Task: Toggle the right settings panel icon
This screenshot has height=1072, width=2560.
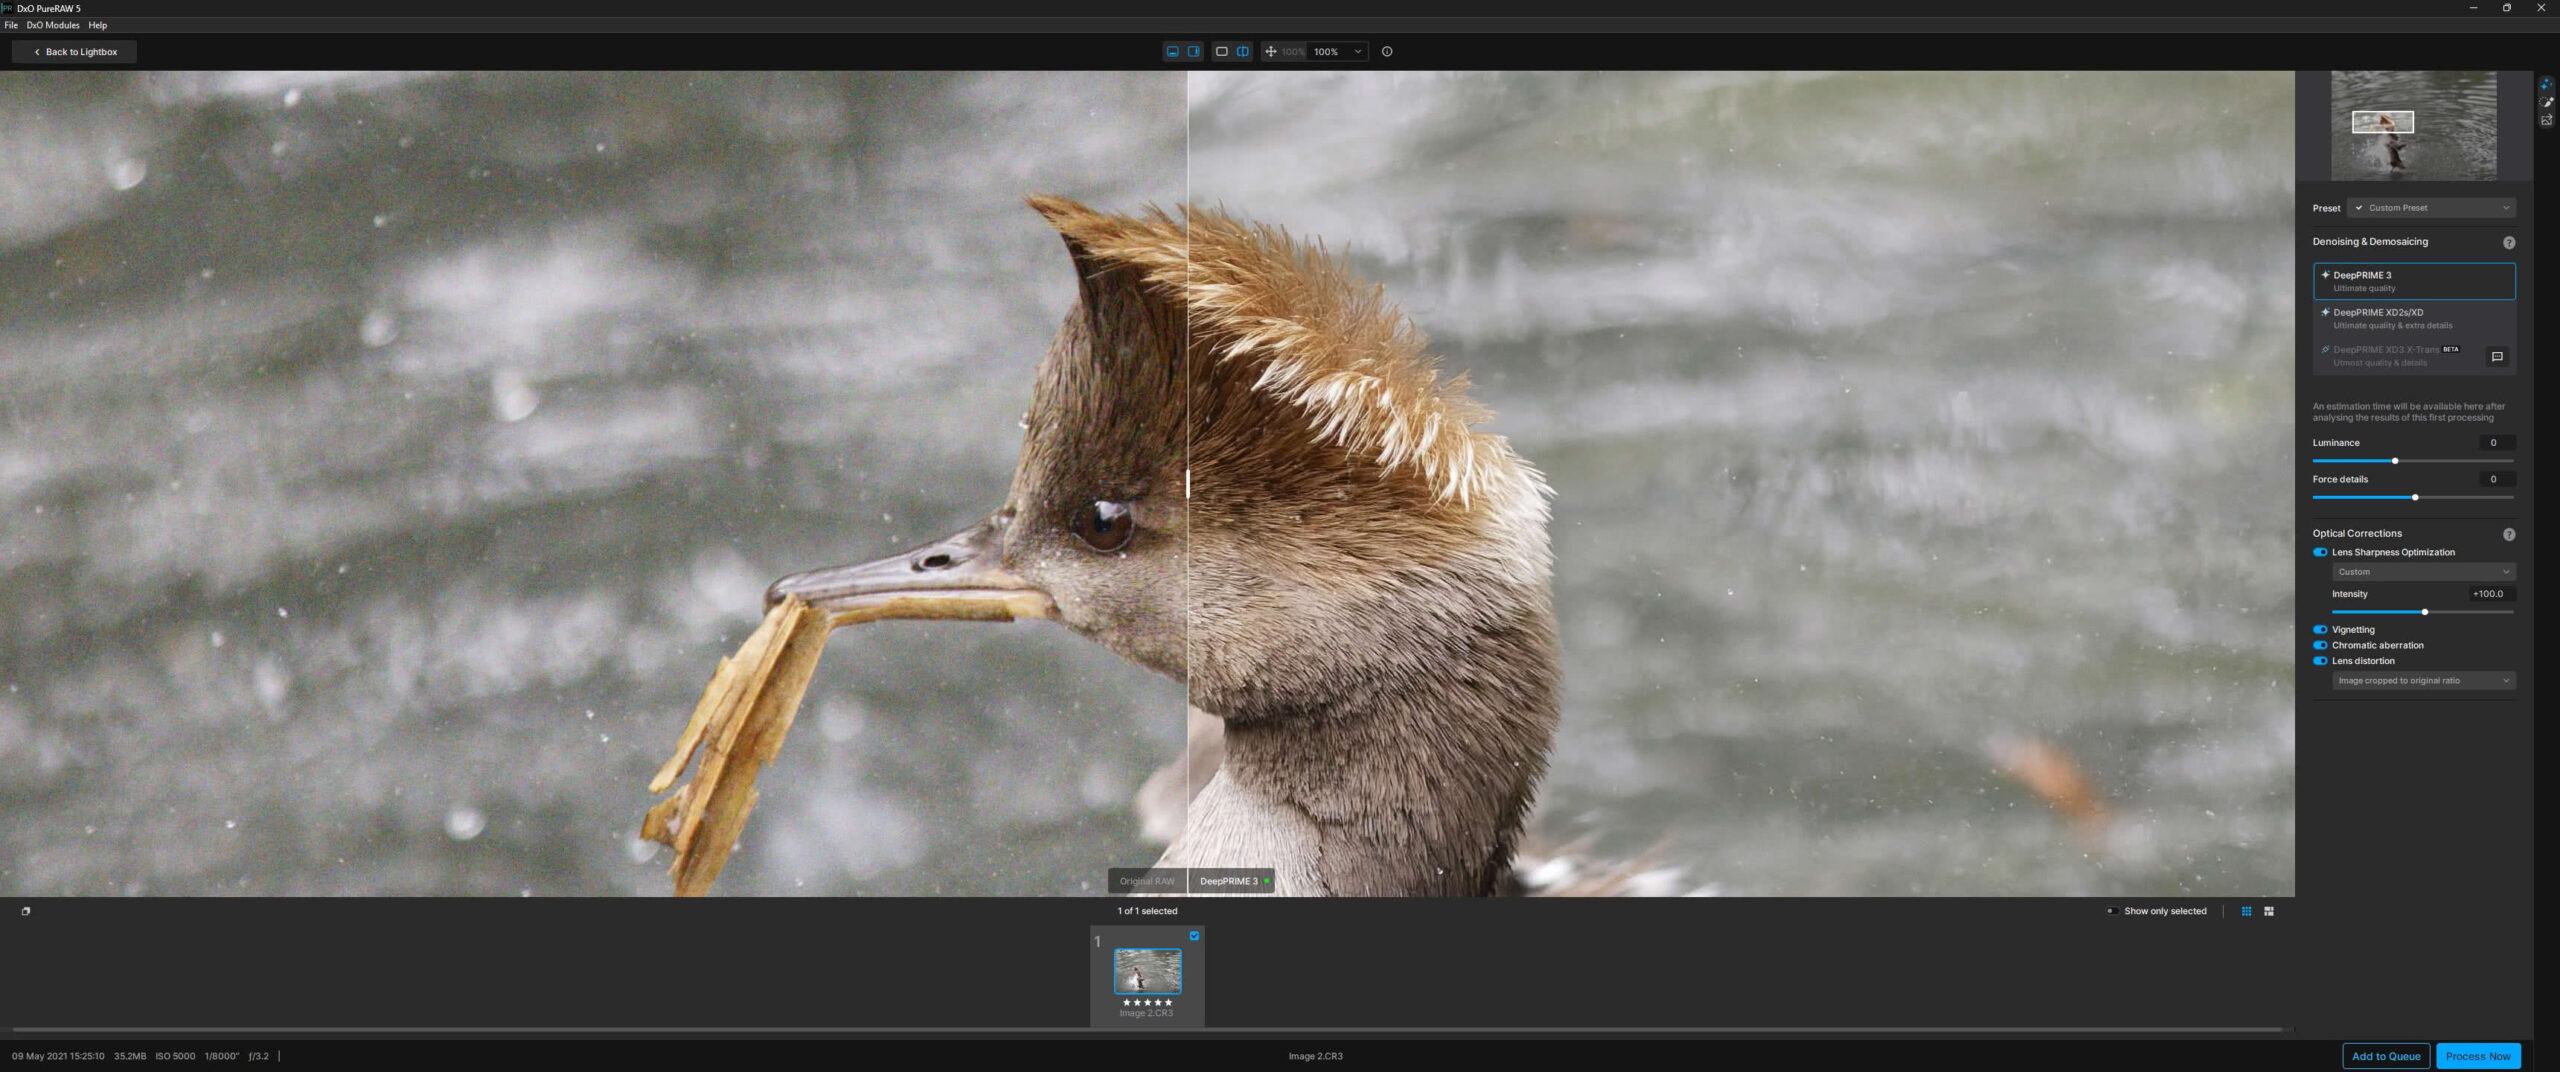Action: pyautogui.click(x=1194, y=52)
